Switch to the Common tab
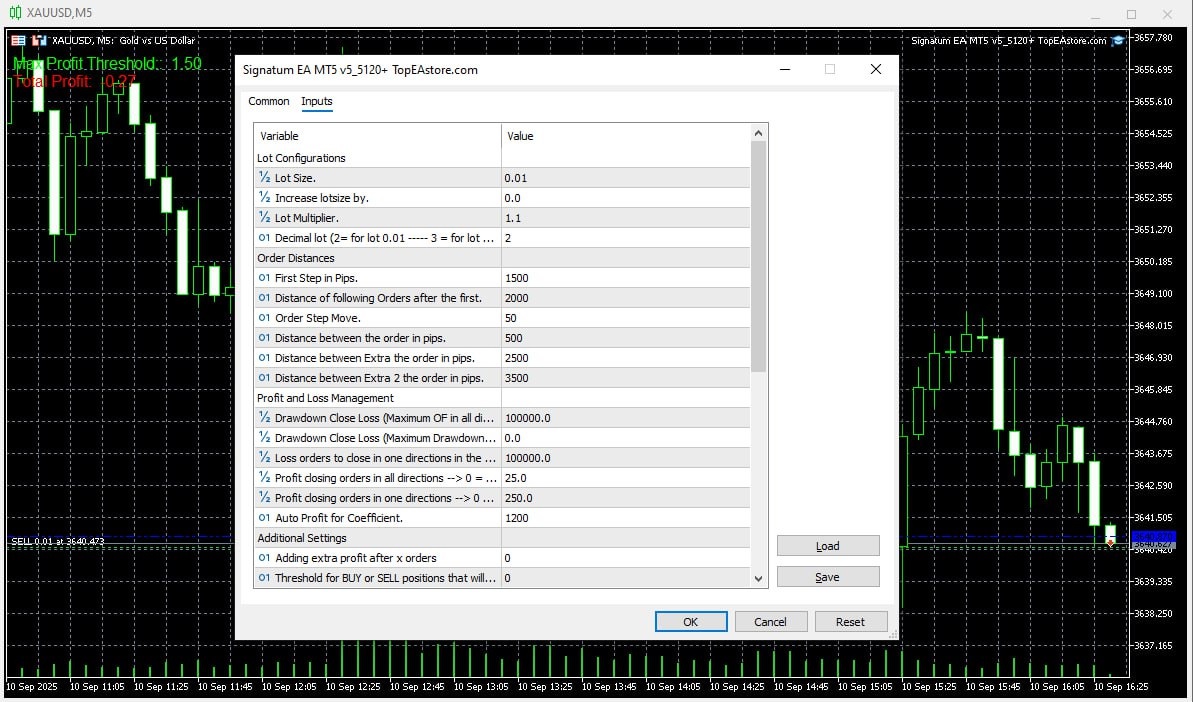 point(269,101)
